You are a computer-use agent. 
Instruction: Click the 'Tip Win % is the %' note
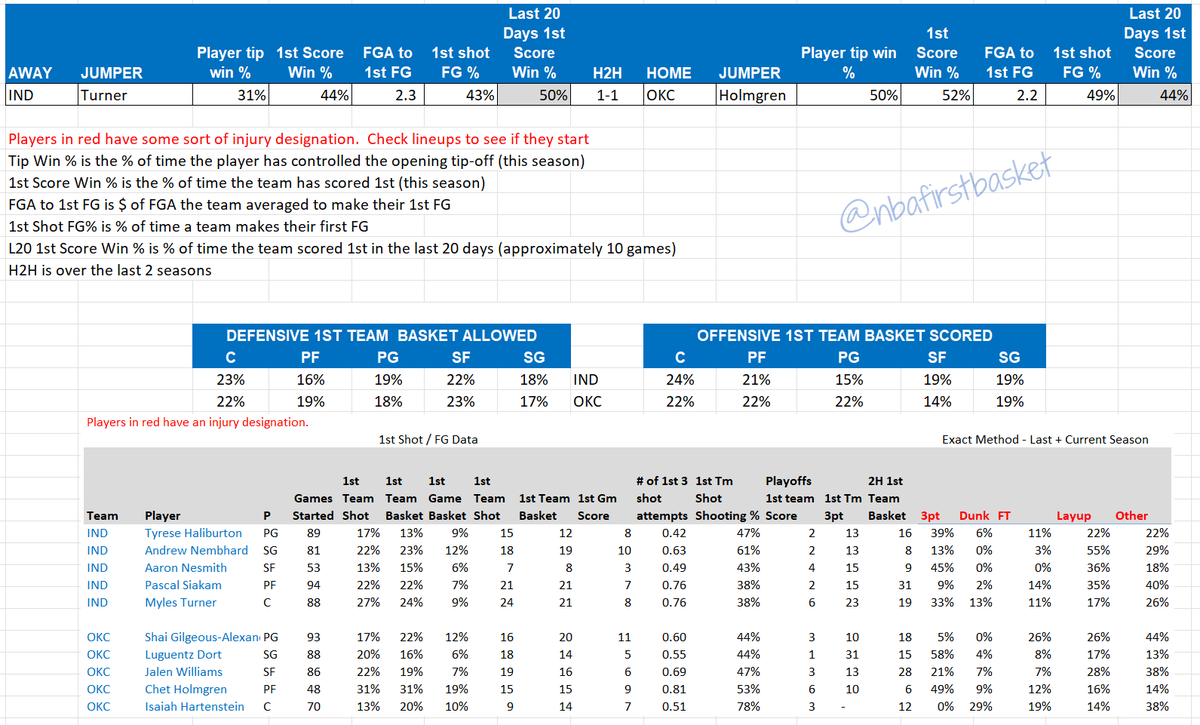(296, 161)
